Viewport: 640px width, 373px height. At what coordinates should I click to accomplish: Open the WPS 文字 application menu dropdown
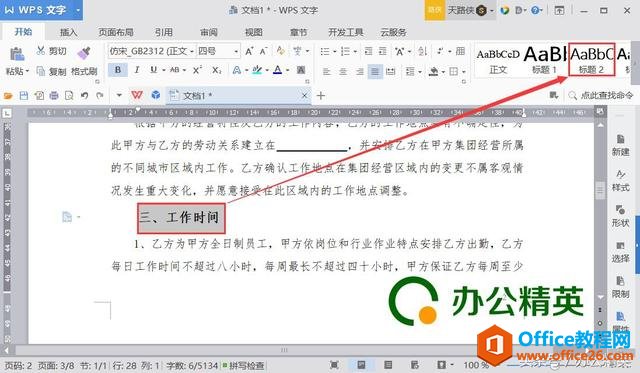point(78,10)
